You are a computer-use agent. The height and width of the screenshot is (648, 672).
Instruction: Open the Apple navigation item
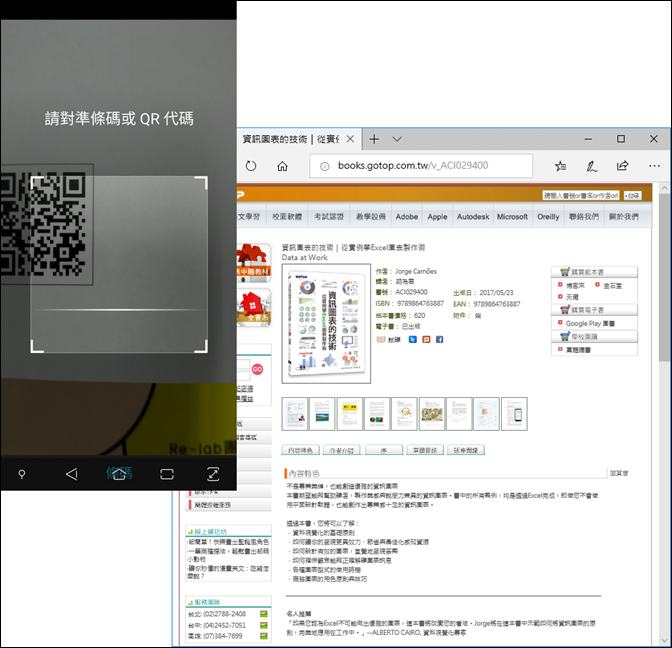coord(437,217)
